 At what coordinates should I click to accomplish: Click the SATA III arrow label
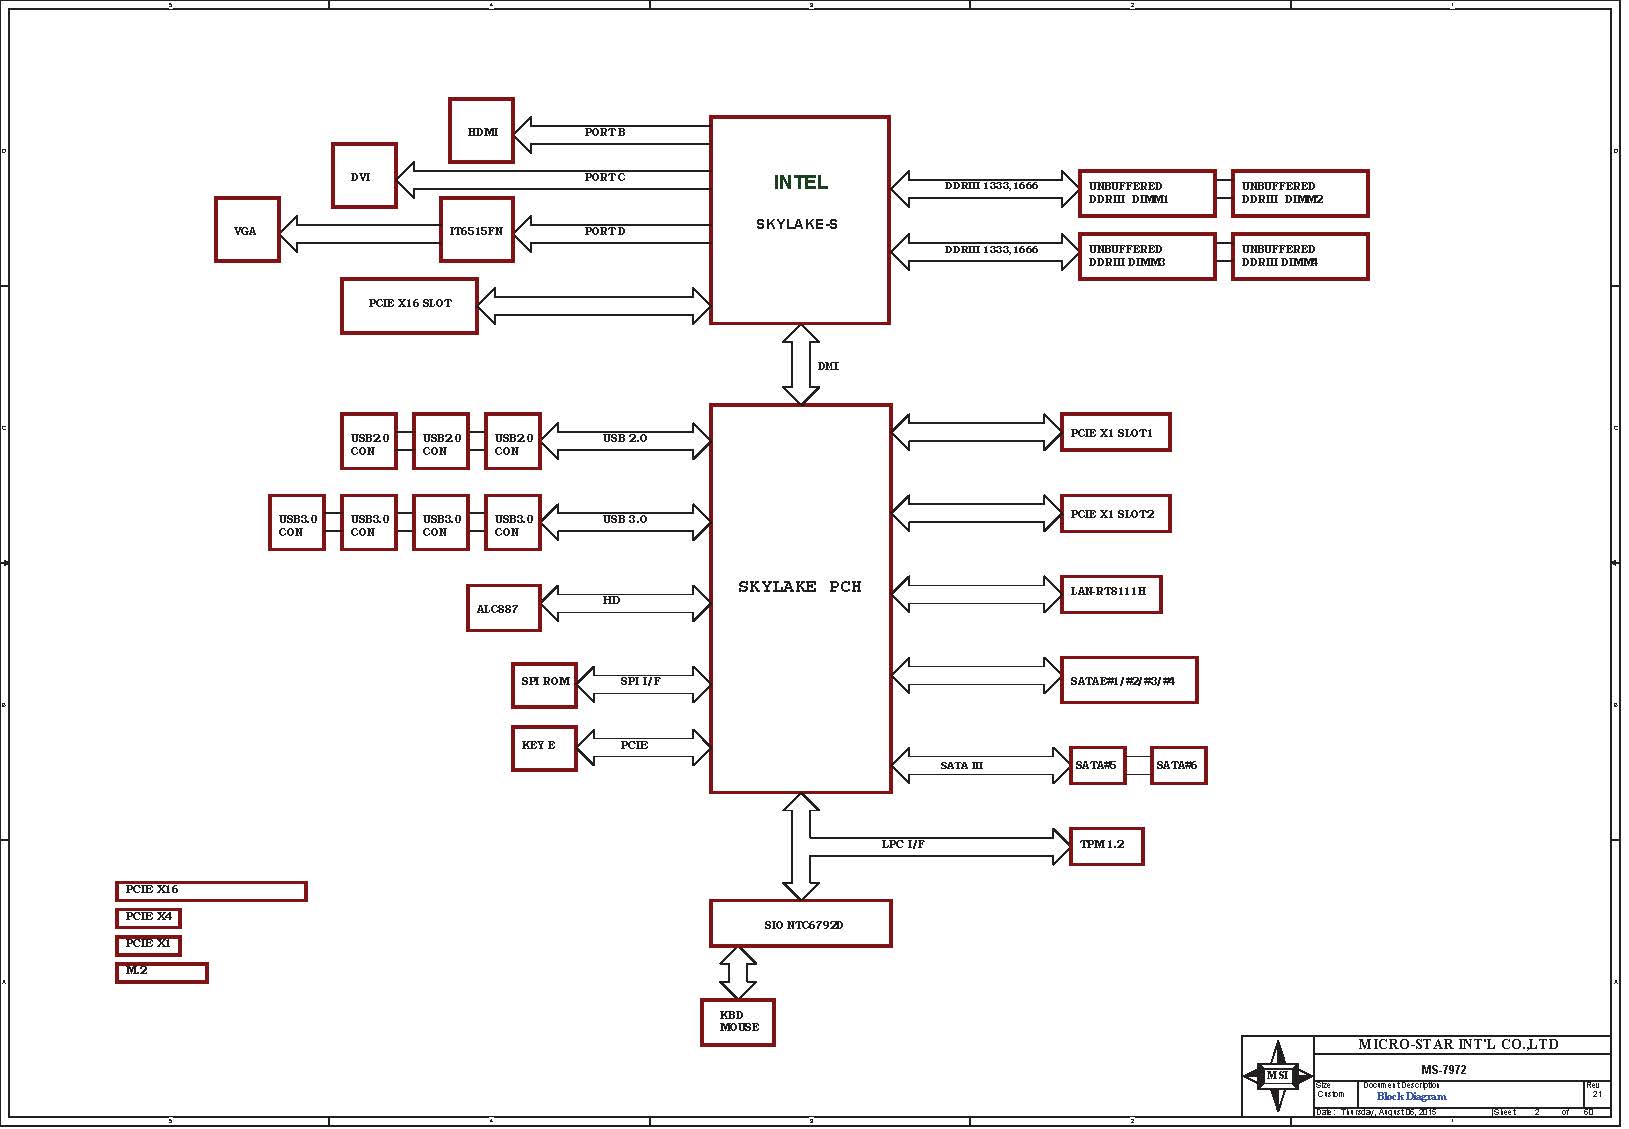[x=961, y=765]
